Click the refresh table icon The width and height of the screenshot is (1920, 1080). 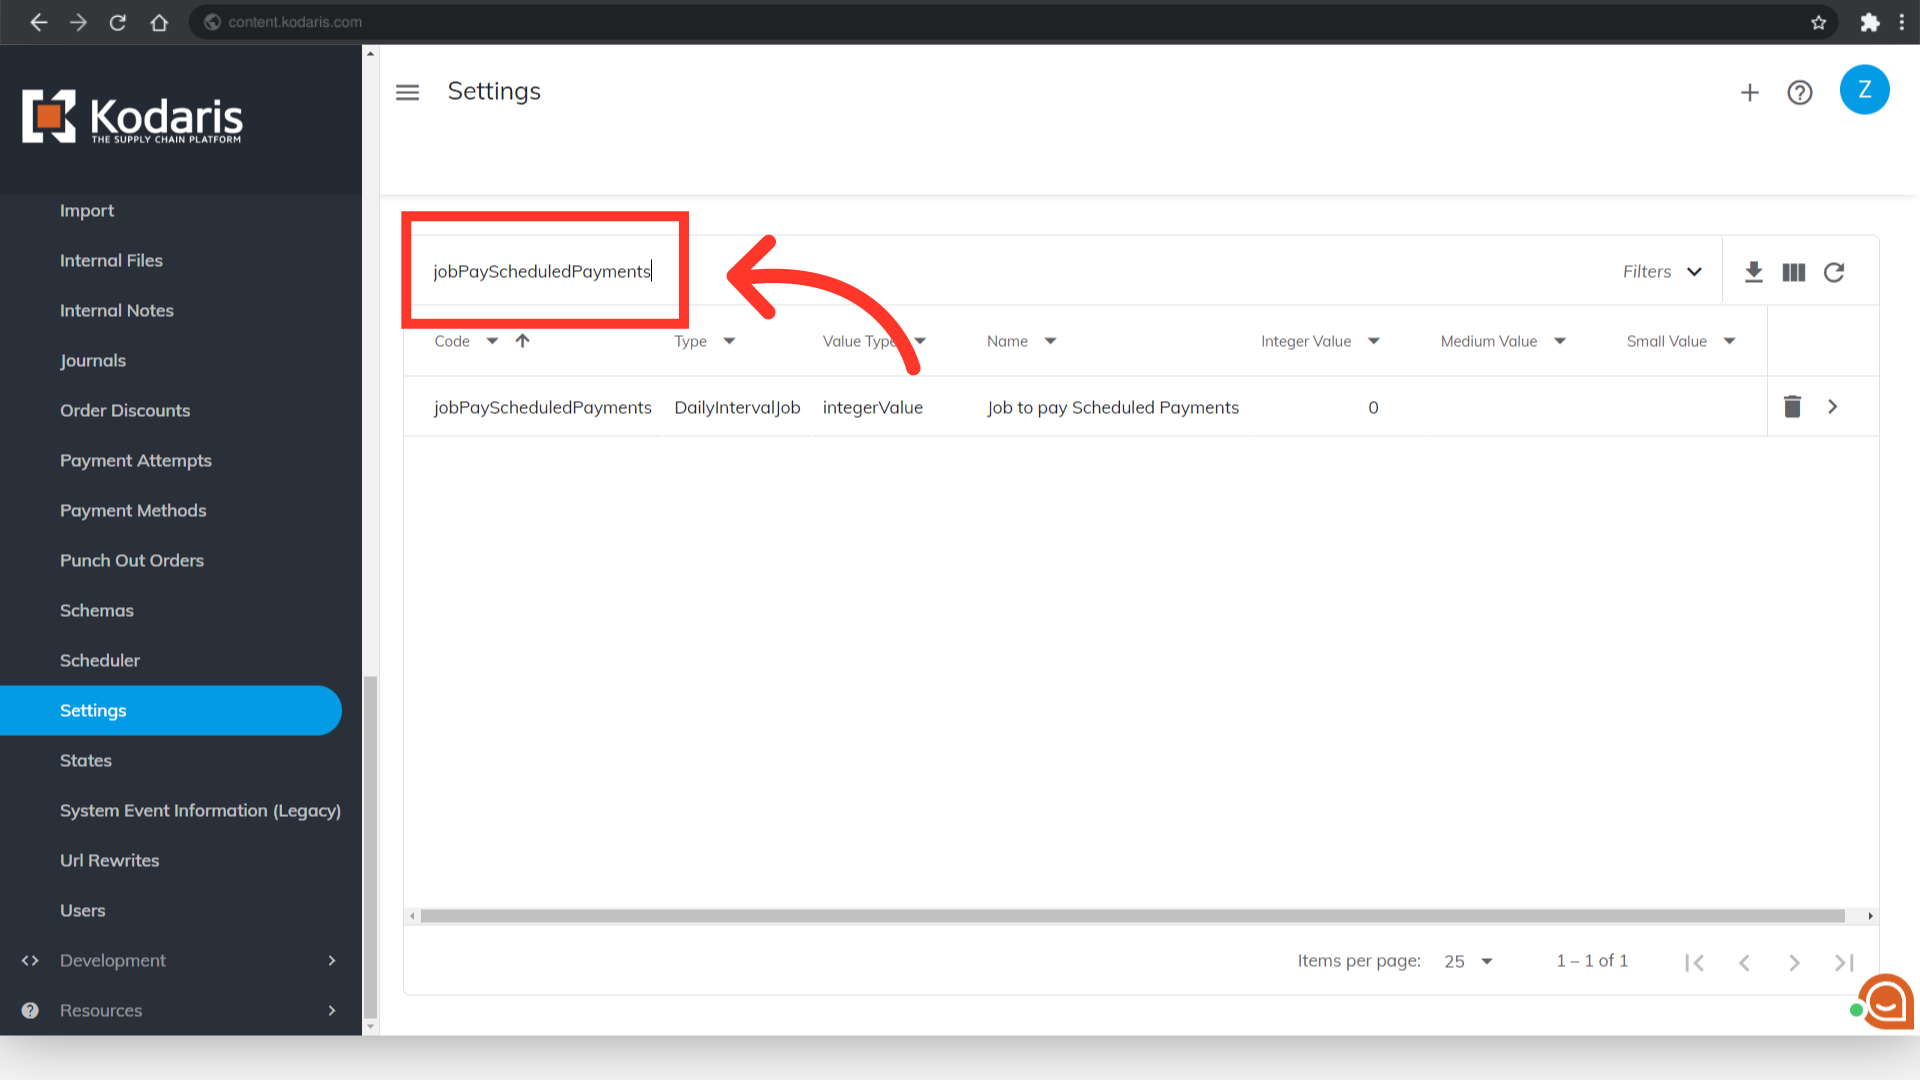point(1833,272)
